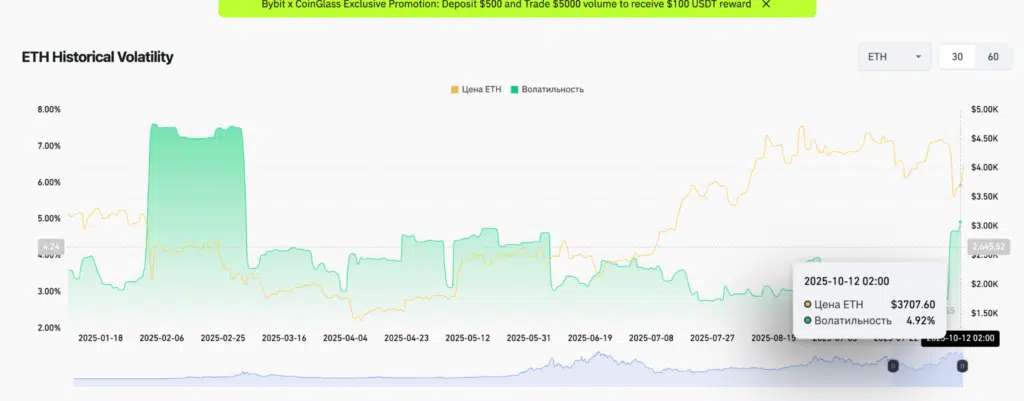1024x401 pixels.
Task: Switch to the 60-day volatility period
Action: [x=993, y=57]
